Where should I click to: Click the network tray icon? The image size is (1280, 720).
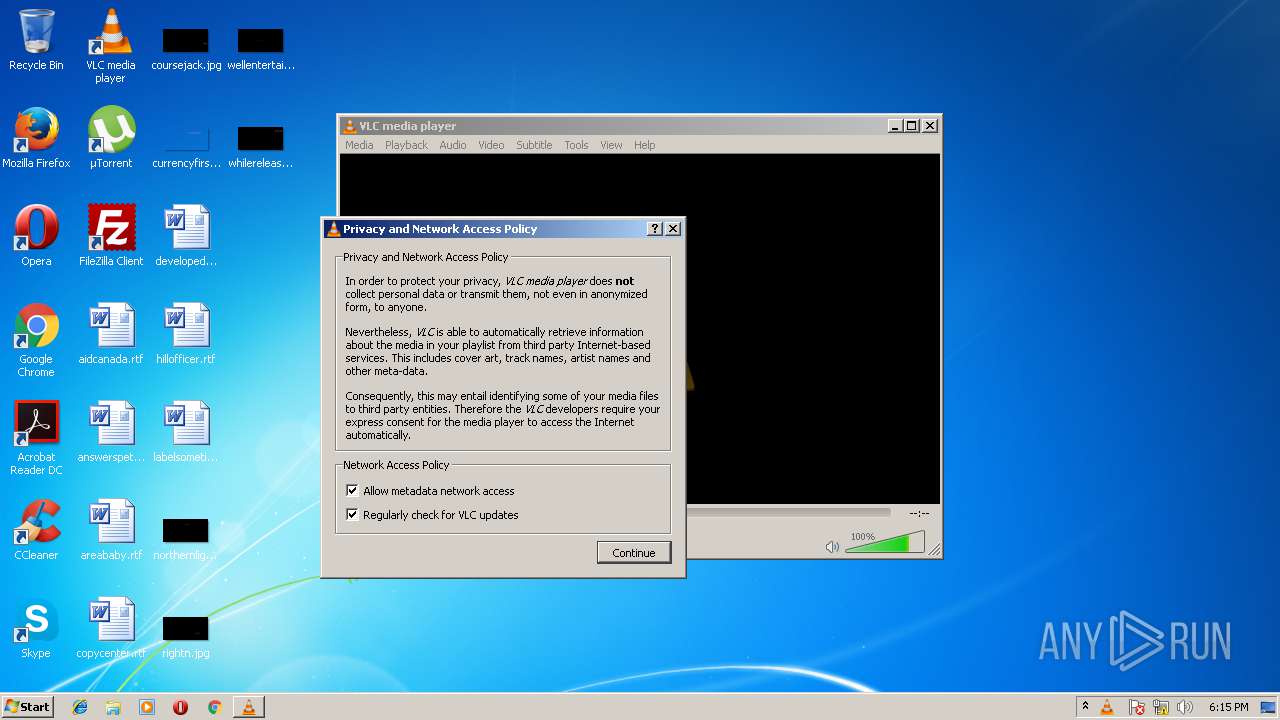click(x=1161, y=708)
